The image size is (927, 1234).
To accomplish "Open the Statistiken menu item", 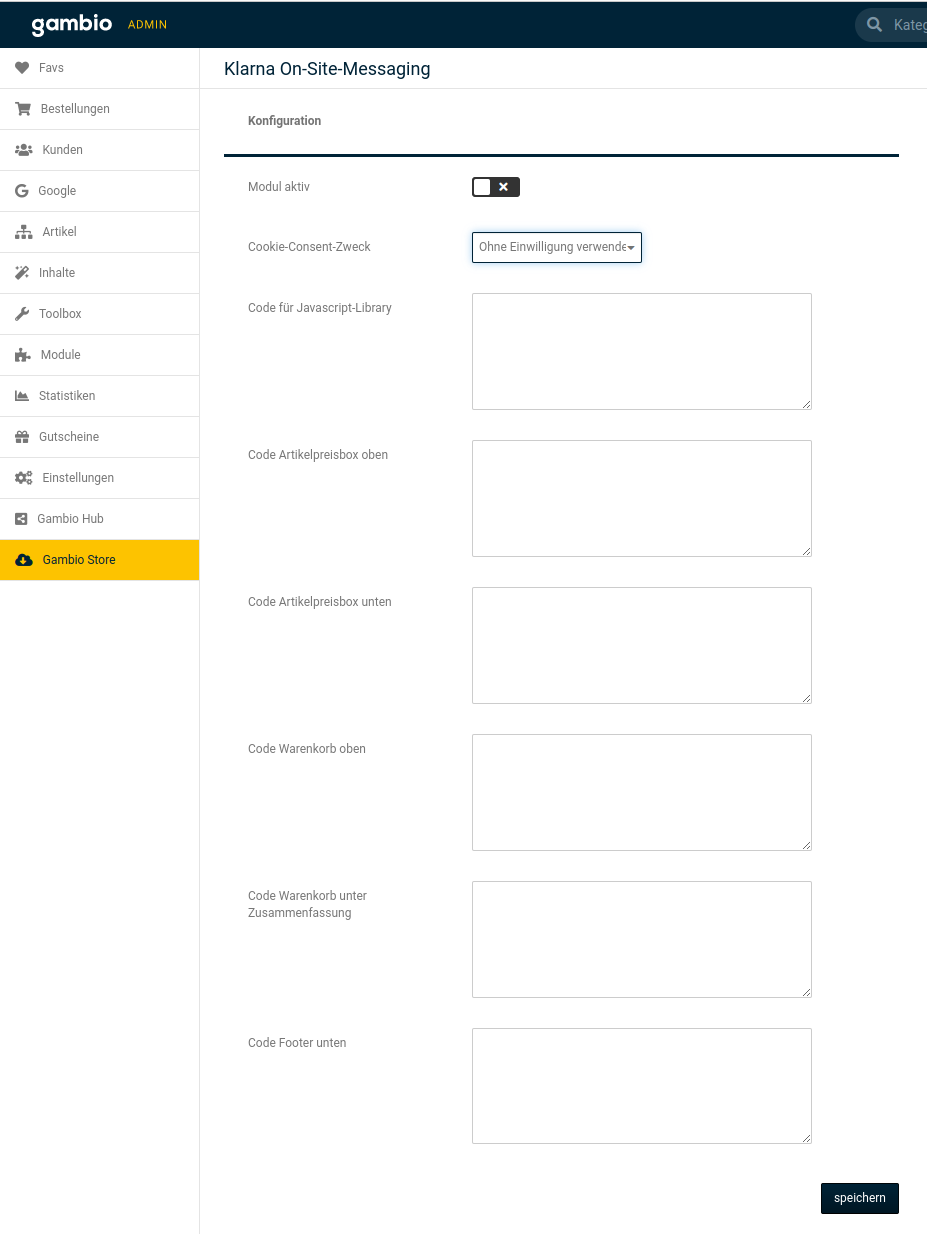I will click(66, 396).
